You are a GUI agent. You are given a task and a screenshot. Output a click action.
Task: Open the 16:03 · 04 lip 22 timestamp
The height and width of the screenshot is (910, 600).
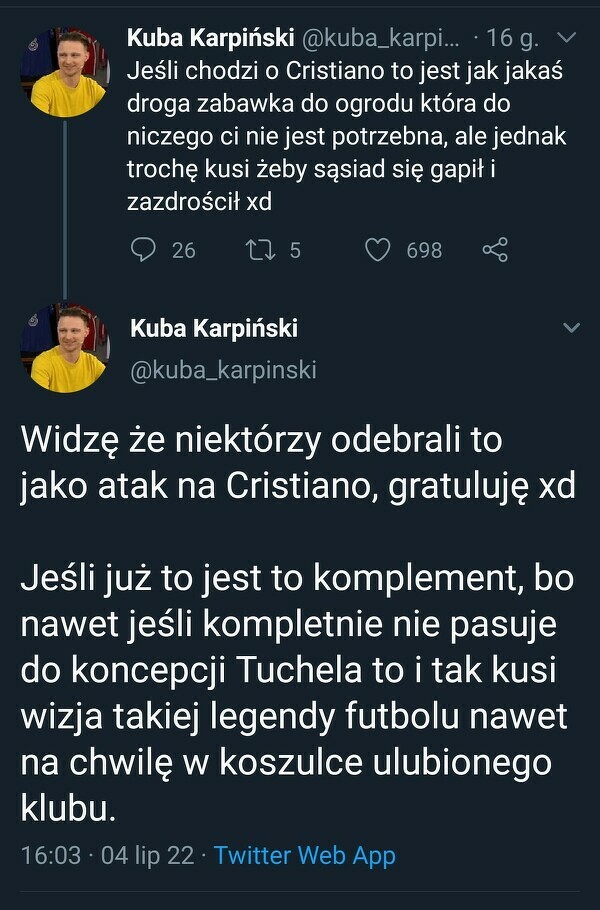point(106,856)
